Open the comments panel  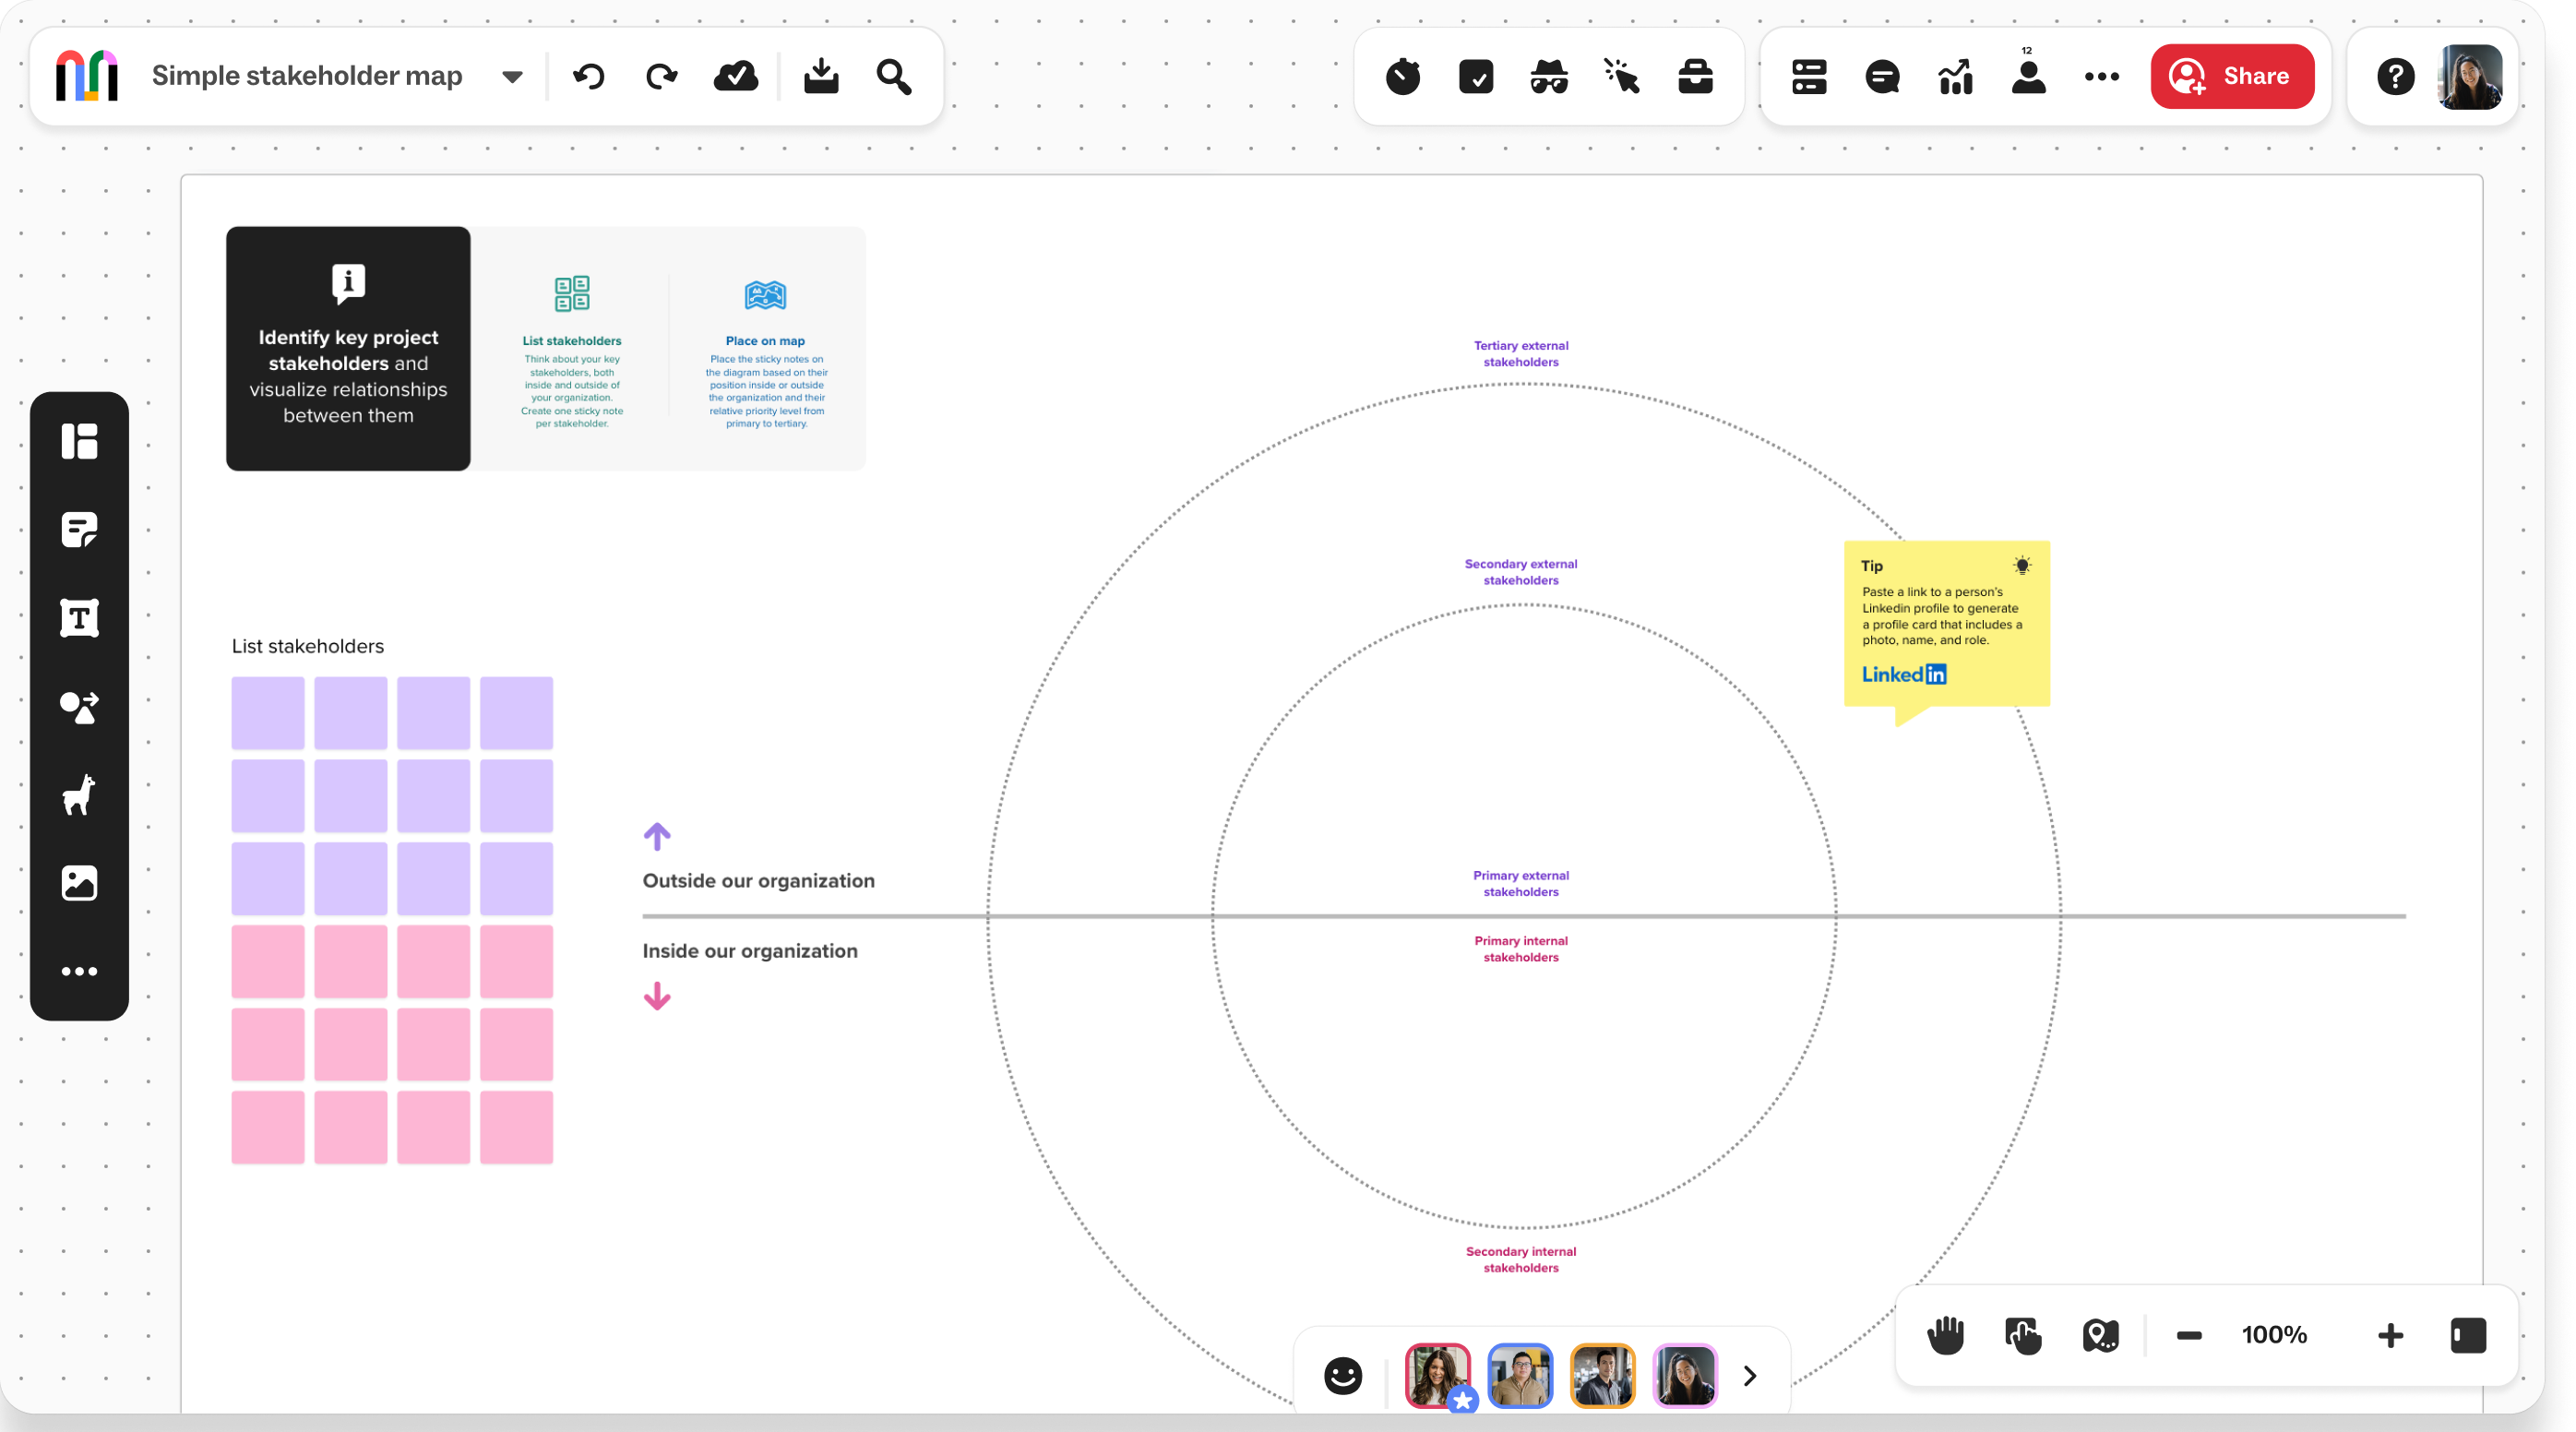[x=1883, y=76]
